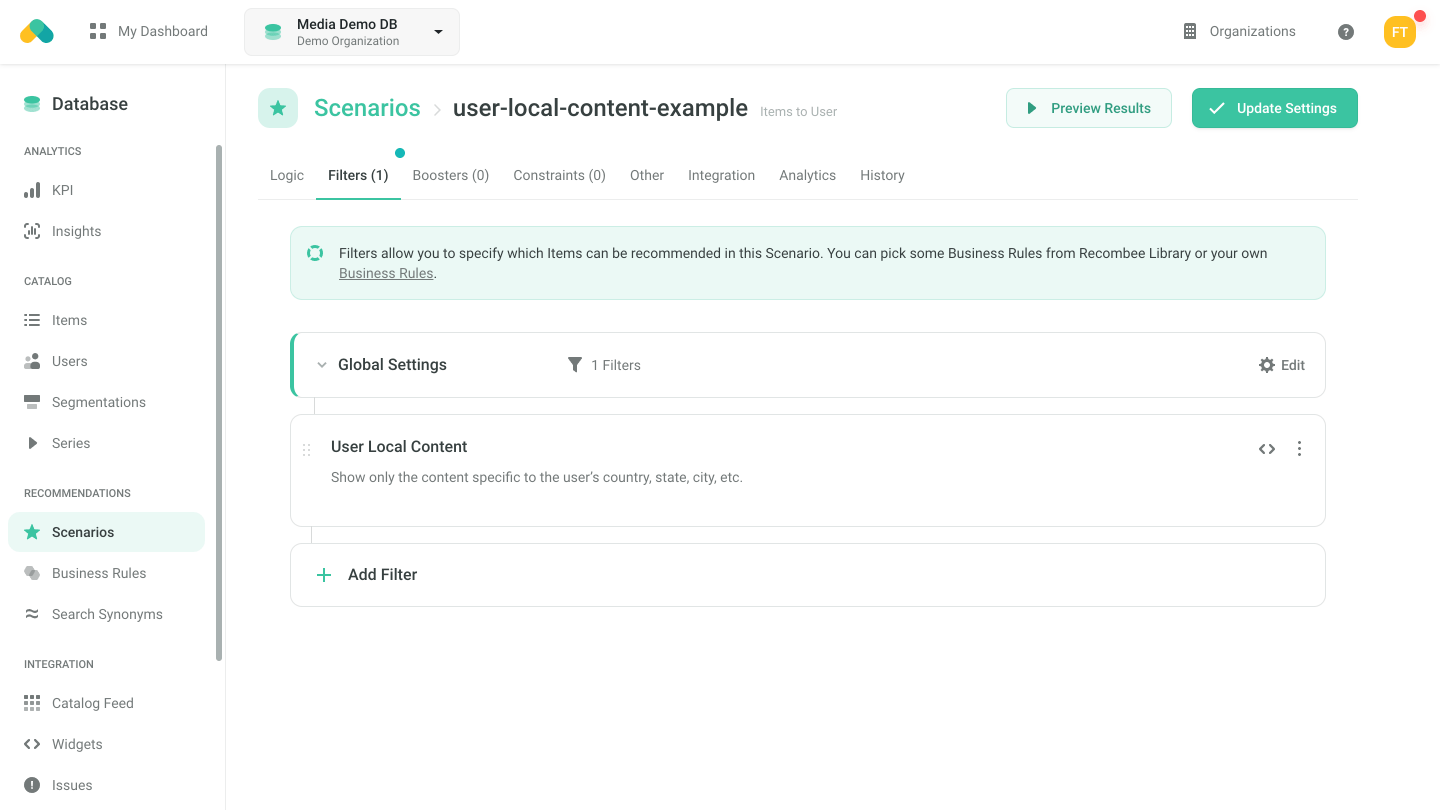This screenshot has height=810, width=1440.
Task: Open the Widgets integration page
Action: click(76, 743)
